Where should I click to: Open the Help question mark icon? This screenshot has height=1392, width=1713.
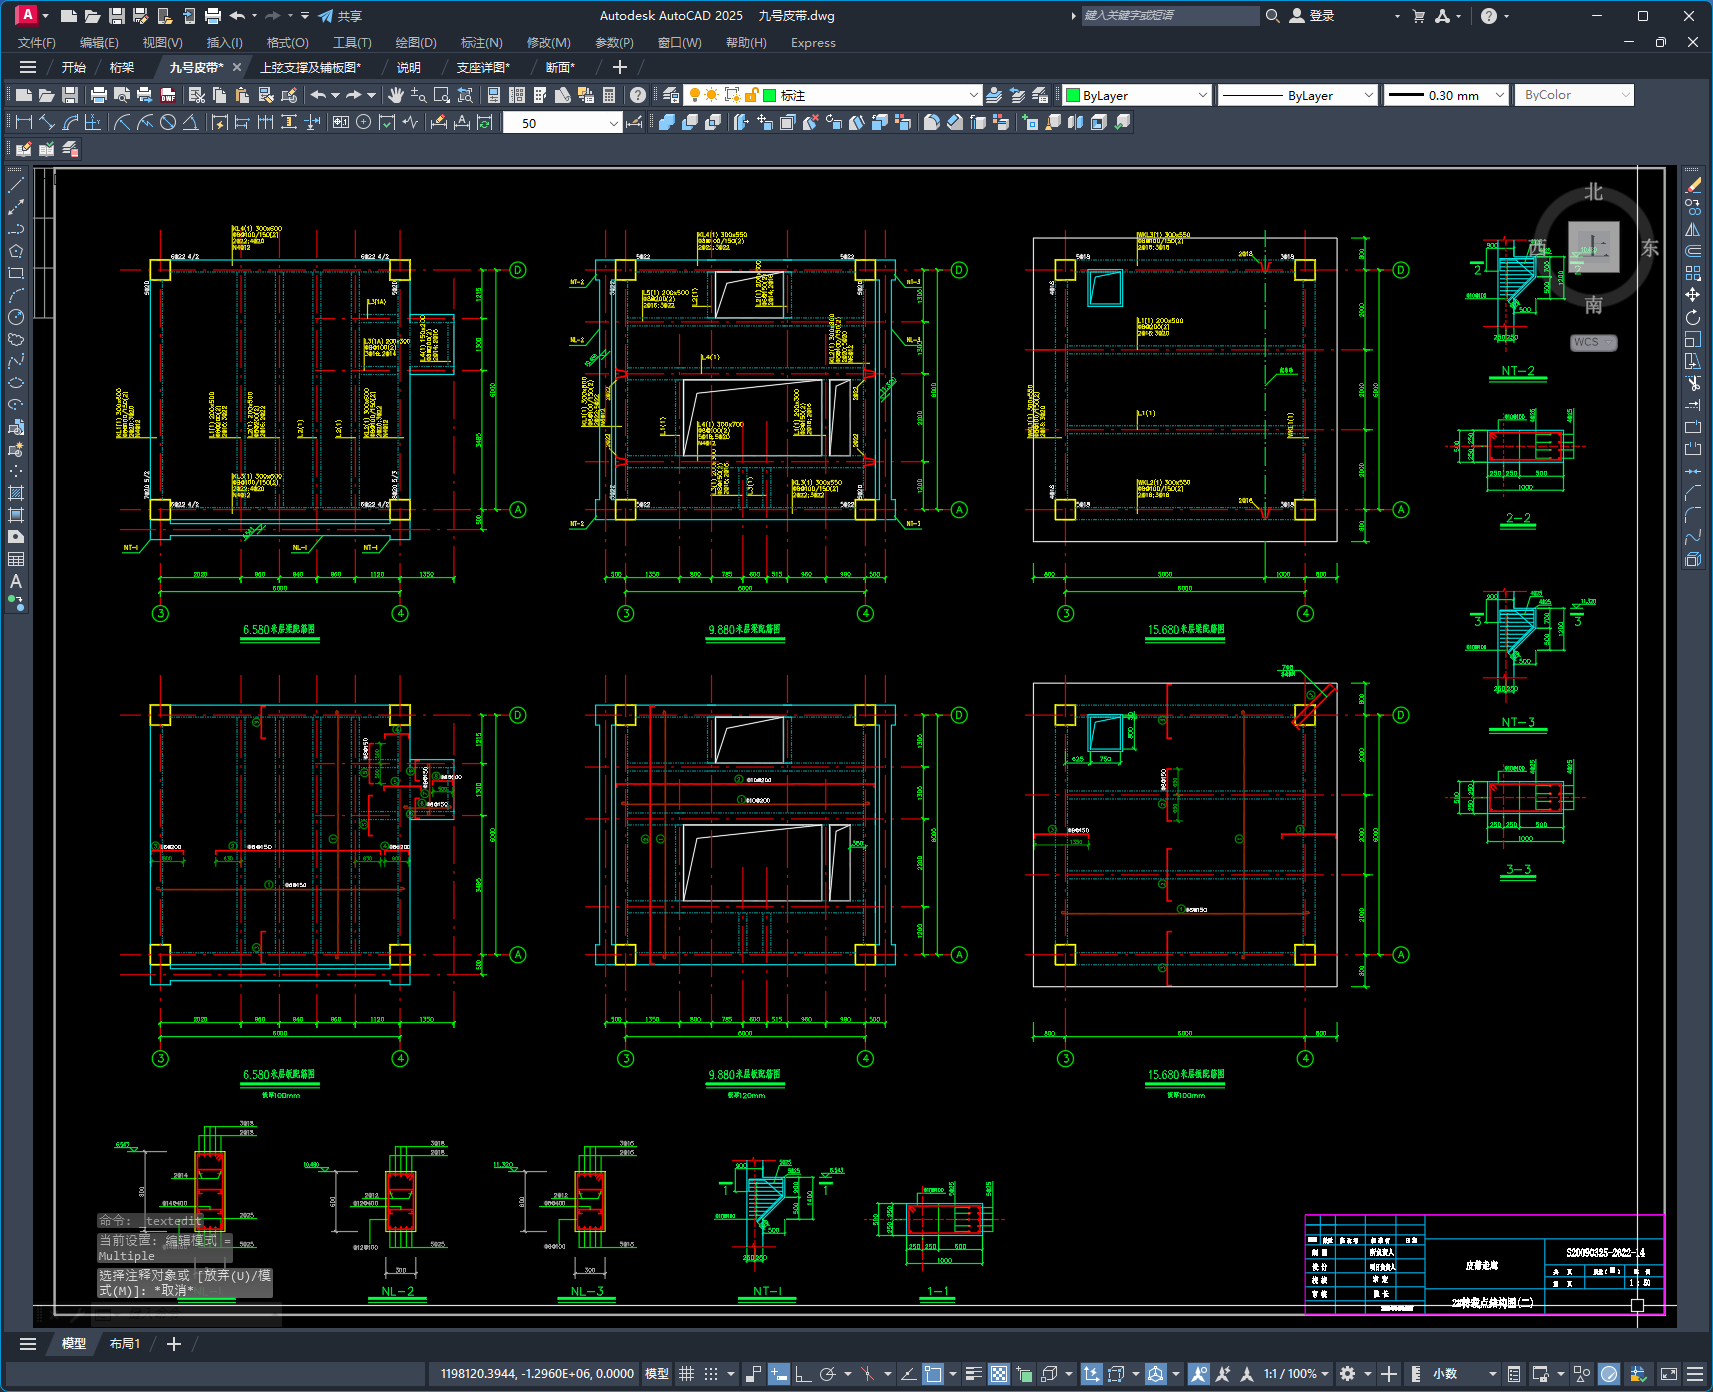tap(638, 95)
